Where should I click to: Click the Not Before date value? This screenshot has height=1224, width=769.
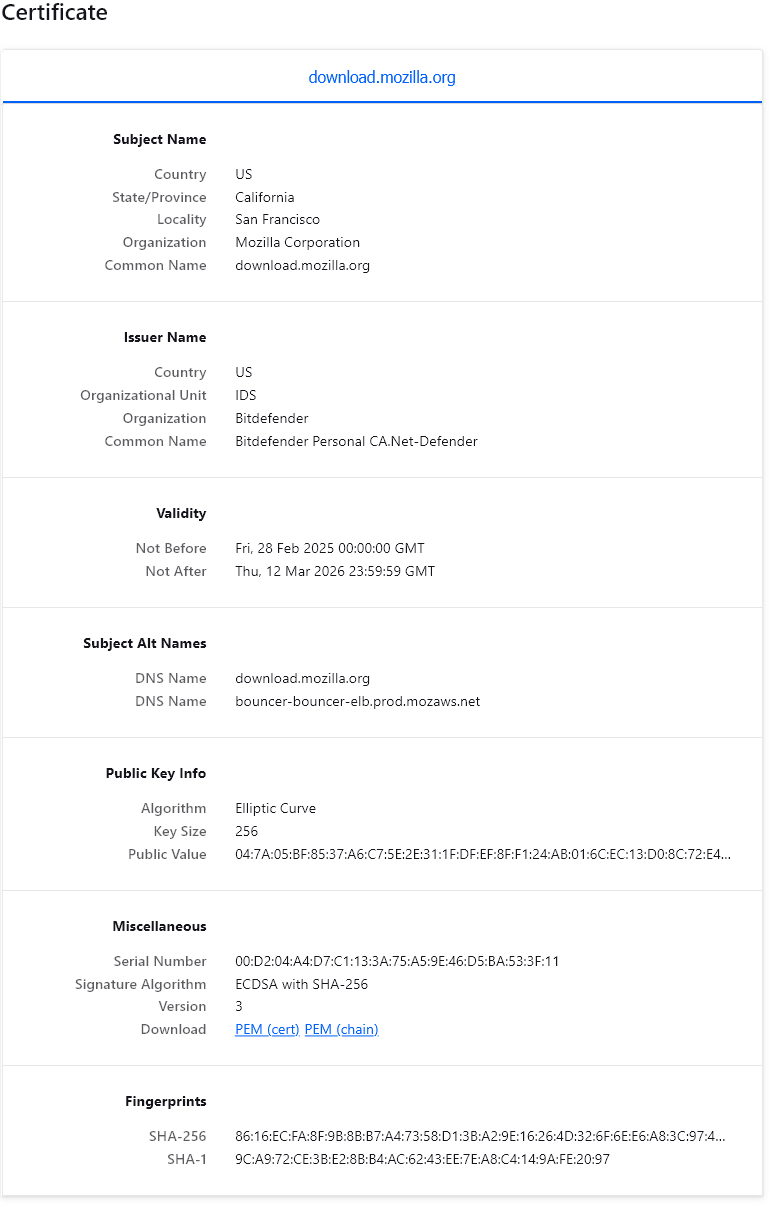click(x=330, y=548)
